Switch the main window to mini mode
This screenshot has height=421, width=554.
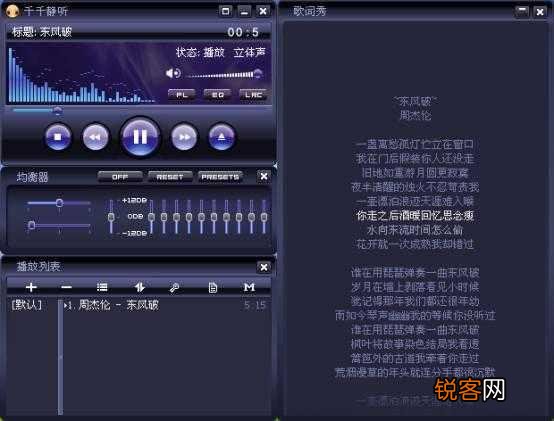225,11
